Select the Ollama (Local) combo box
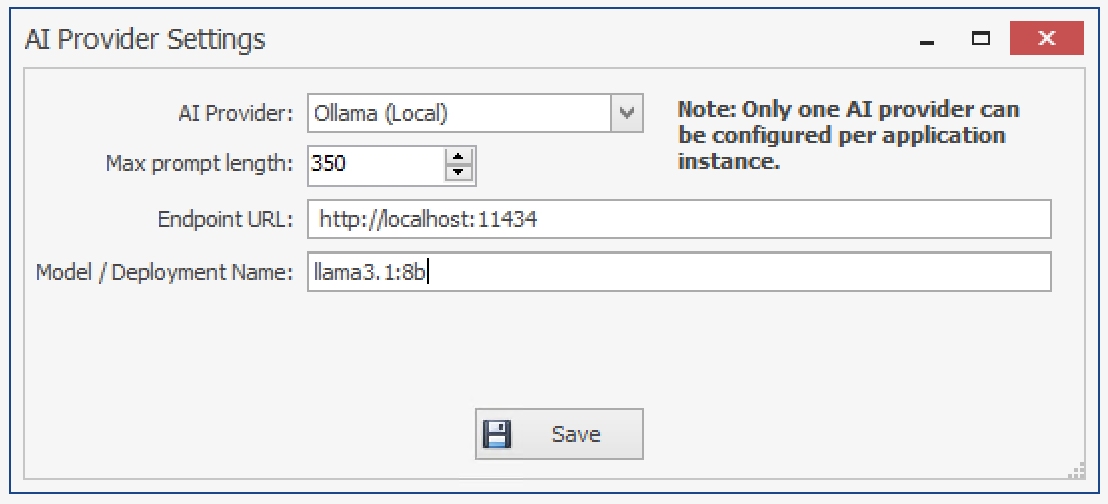Viewport: 1108px width, 504px height. coord(460,113)
